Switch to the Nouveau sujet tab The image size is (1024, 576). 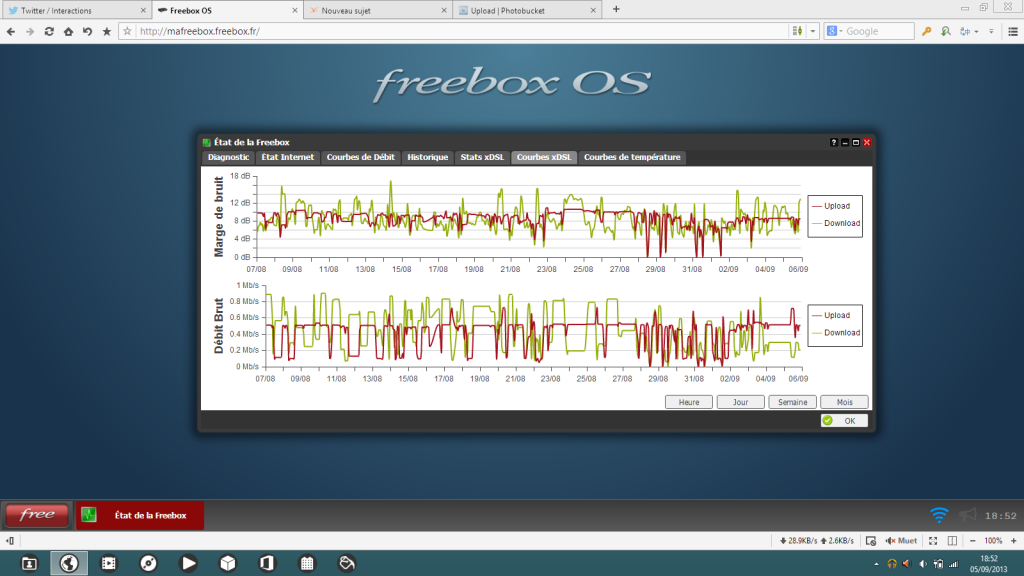(379, 10)
